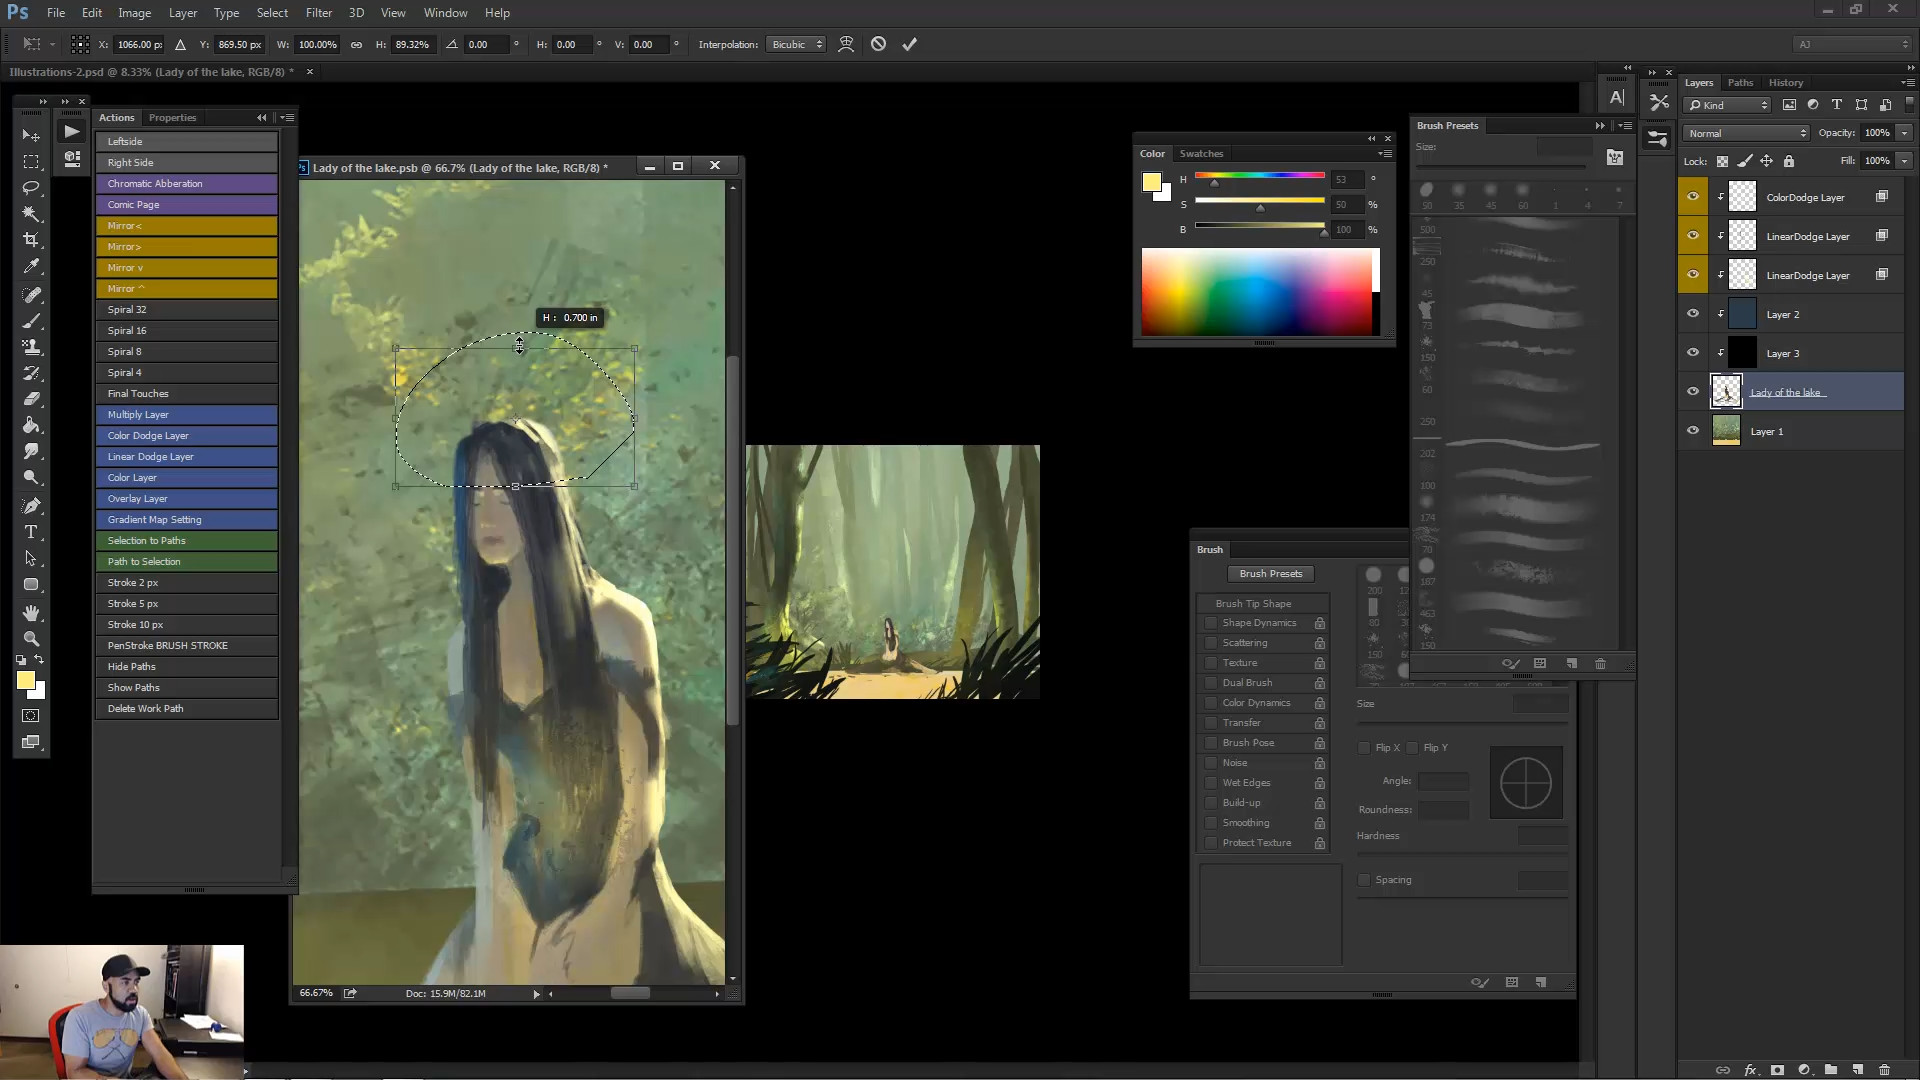Select the Lasso tool
This screenshot has width=1920, height=1080.
point(31,188)
